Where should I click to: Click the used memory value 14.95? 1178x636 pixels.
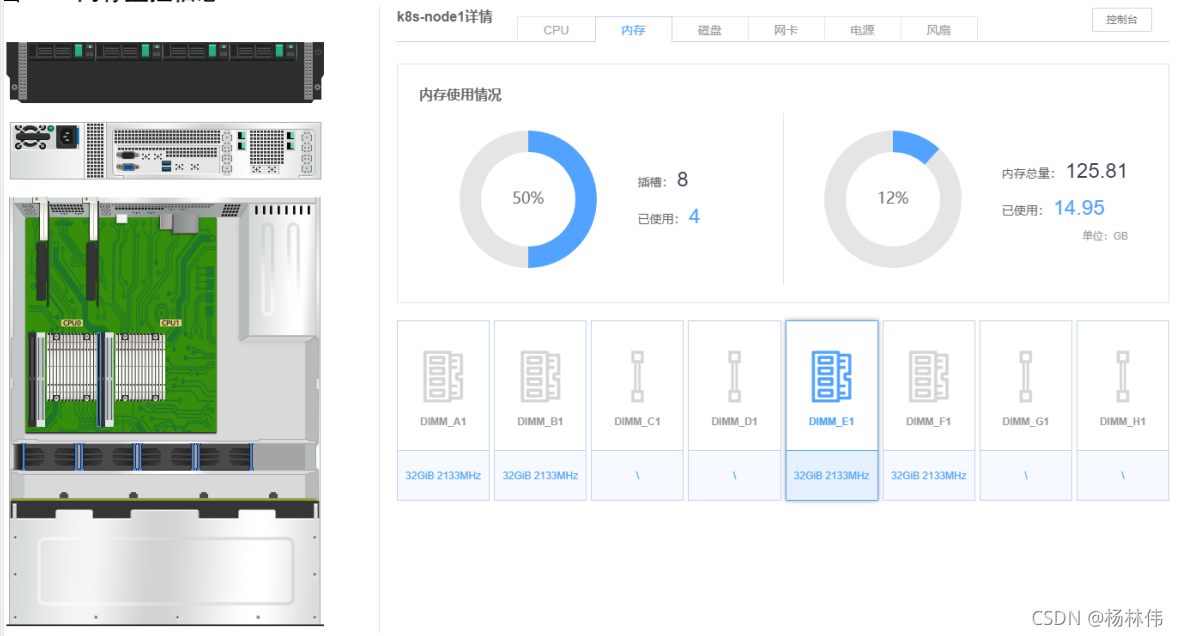click(x=1079, y=208)
